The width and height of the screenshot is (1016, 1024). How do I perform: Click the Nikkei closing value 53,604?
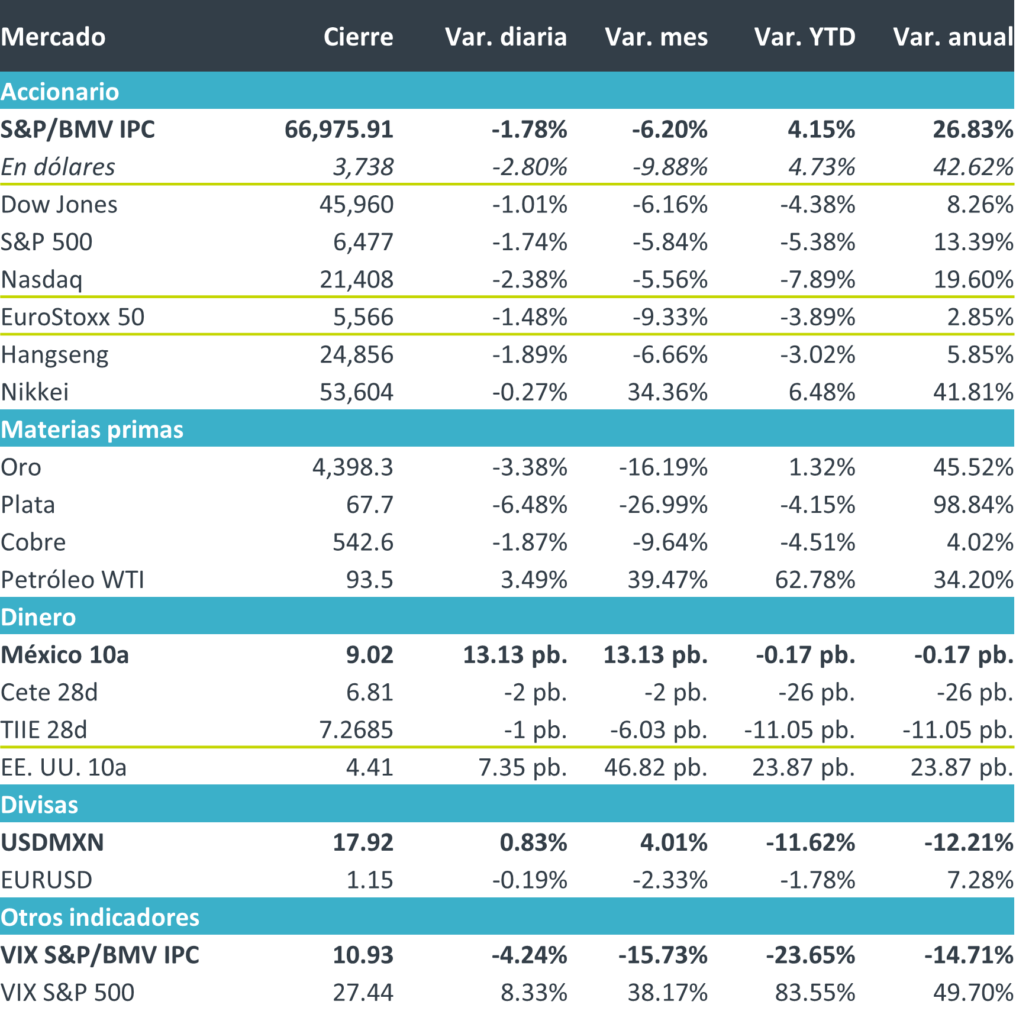[358, 392]
